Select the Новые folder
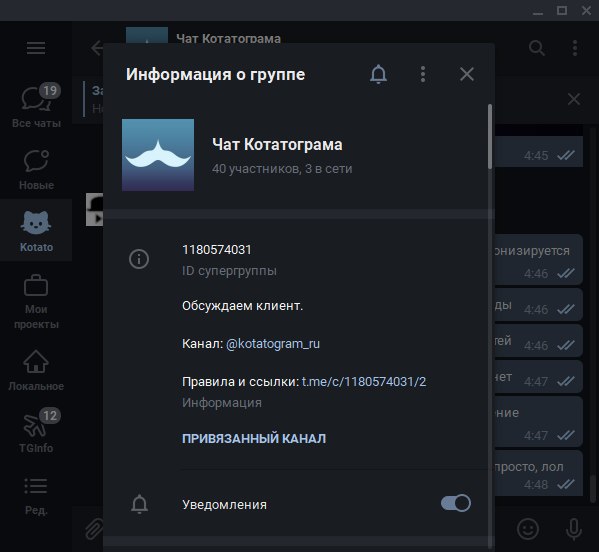599x552 pixels. (36, 168)
